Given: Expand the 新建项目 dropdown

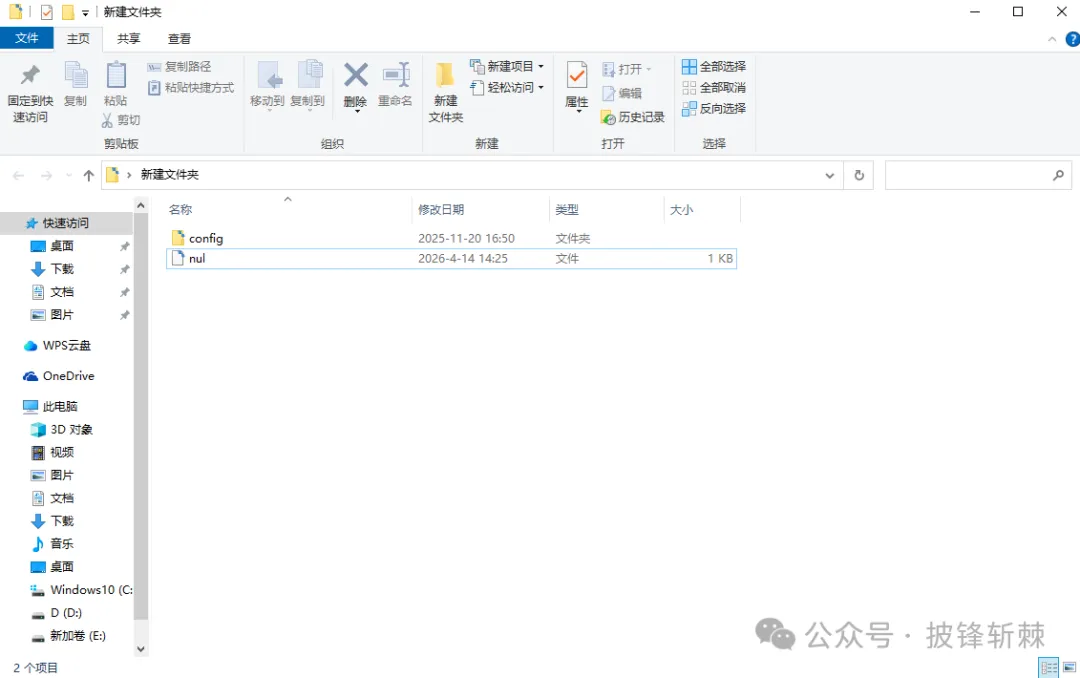Looking at the screenshot, I should [x=541, y=67].
